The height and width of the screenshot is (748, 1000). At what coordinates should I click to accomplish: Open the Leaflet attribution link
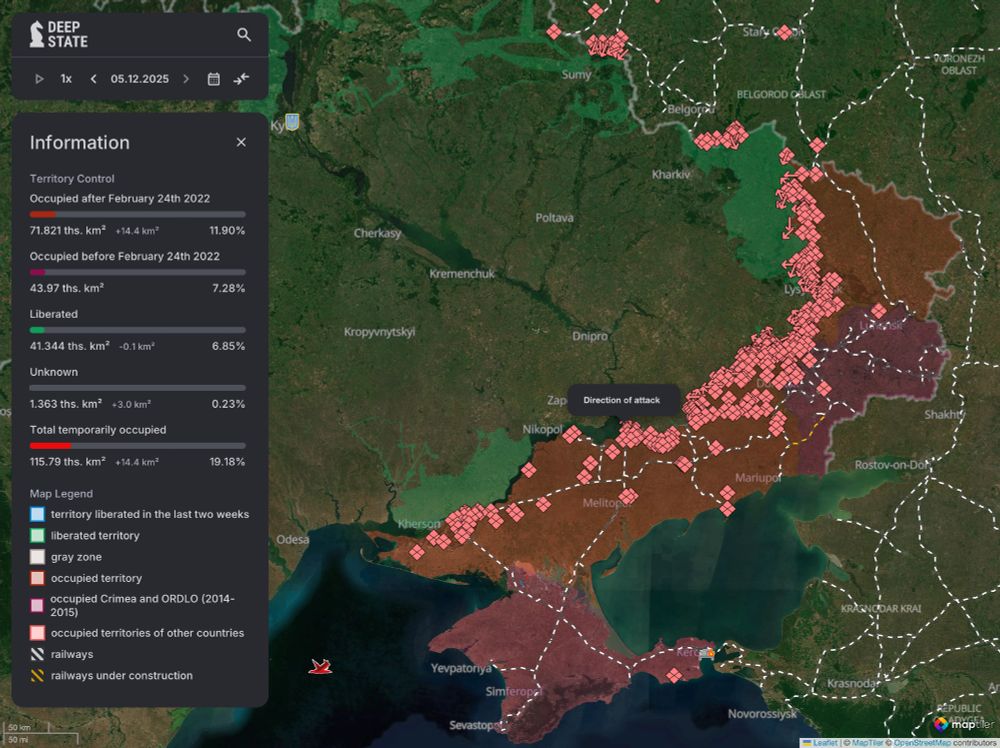click(x=821, y=743)
